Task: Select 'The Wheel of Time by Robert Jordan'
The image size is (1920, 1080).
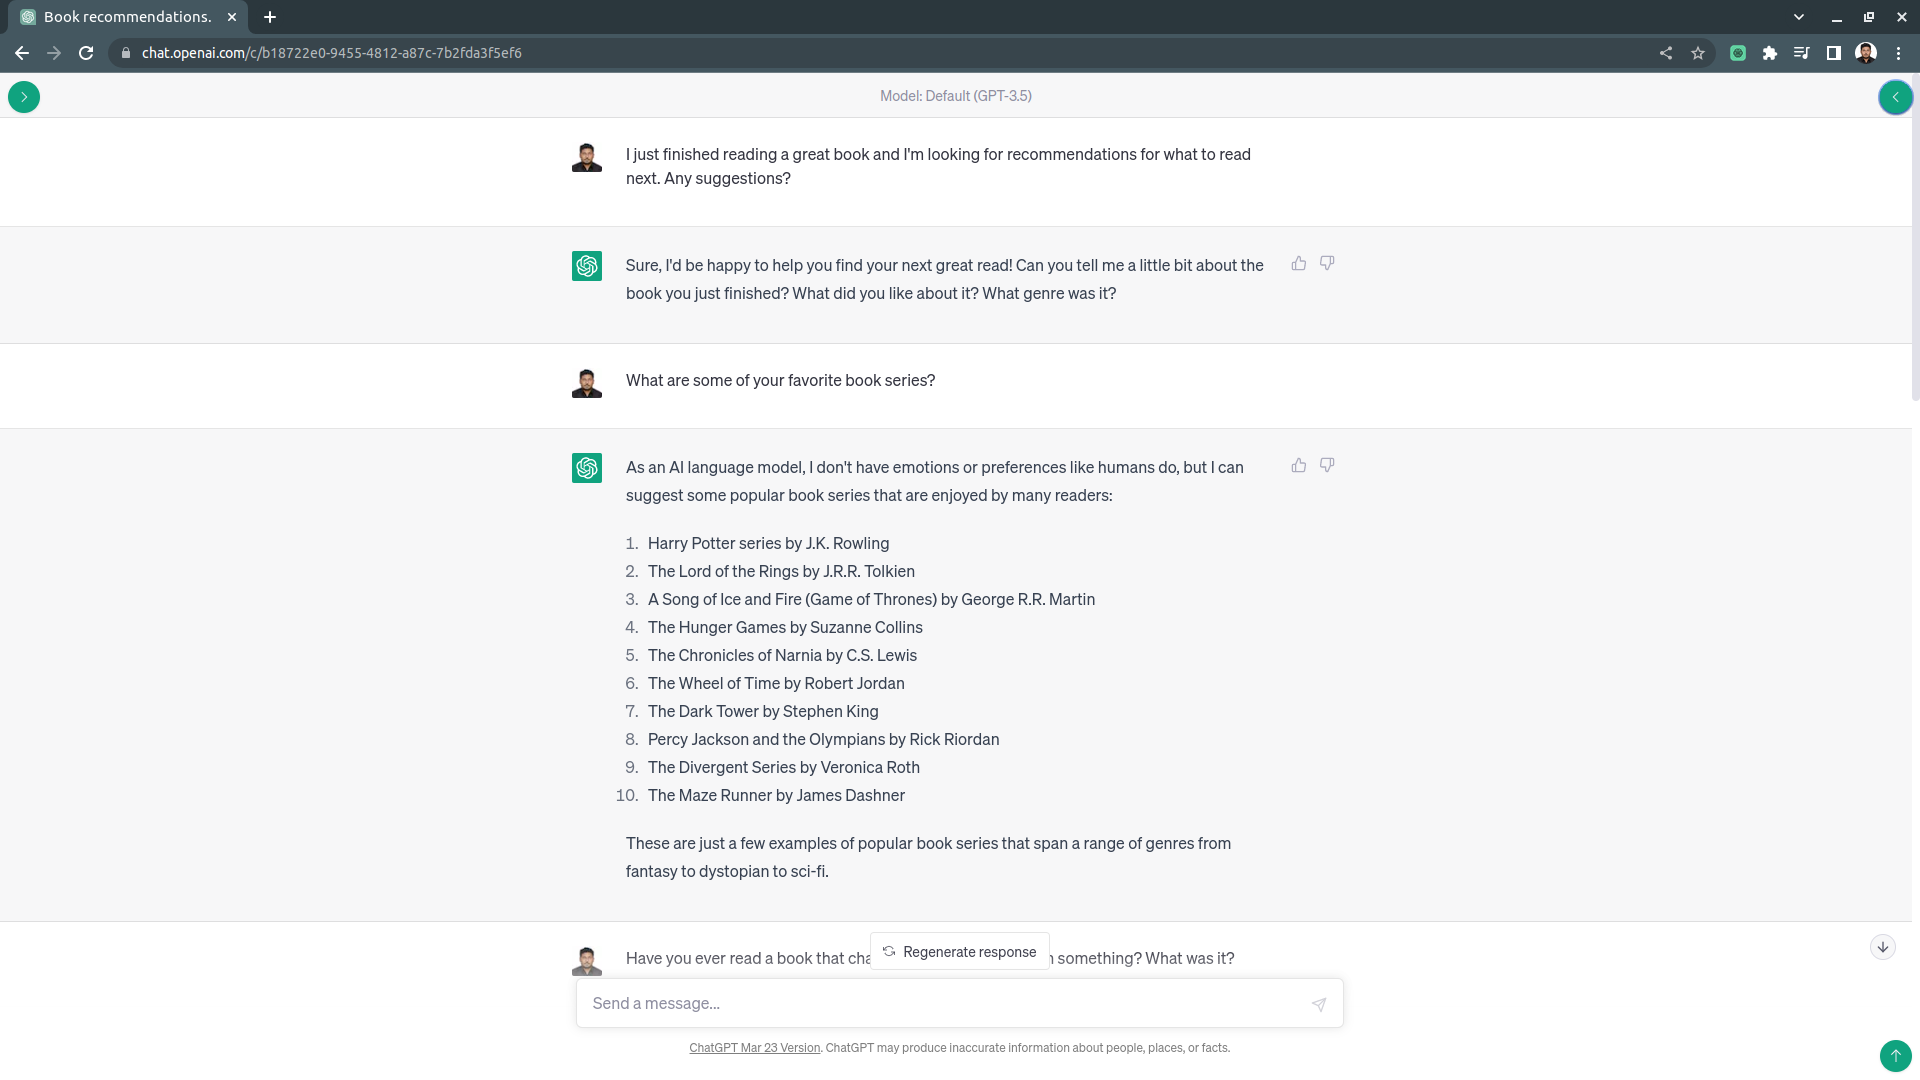Action: click(x=776, y=683)
